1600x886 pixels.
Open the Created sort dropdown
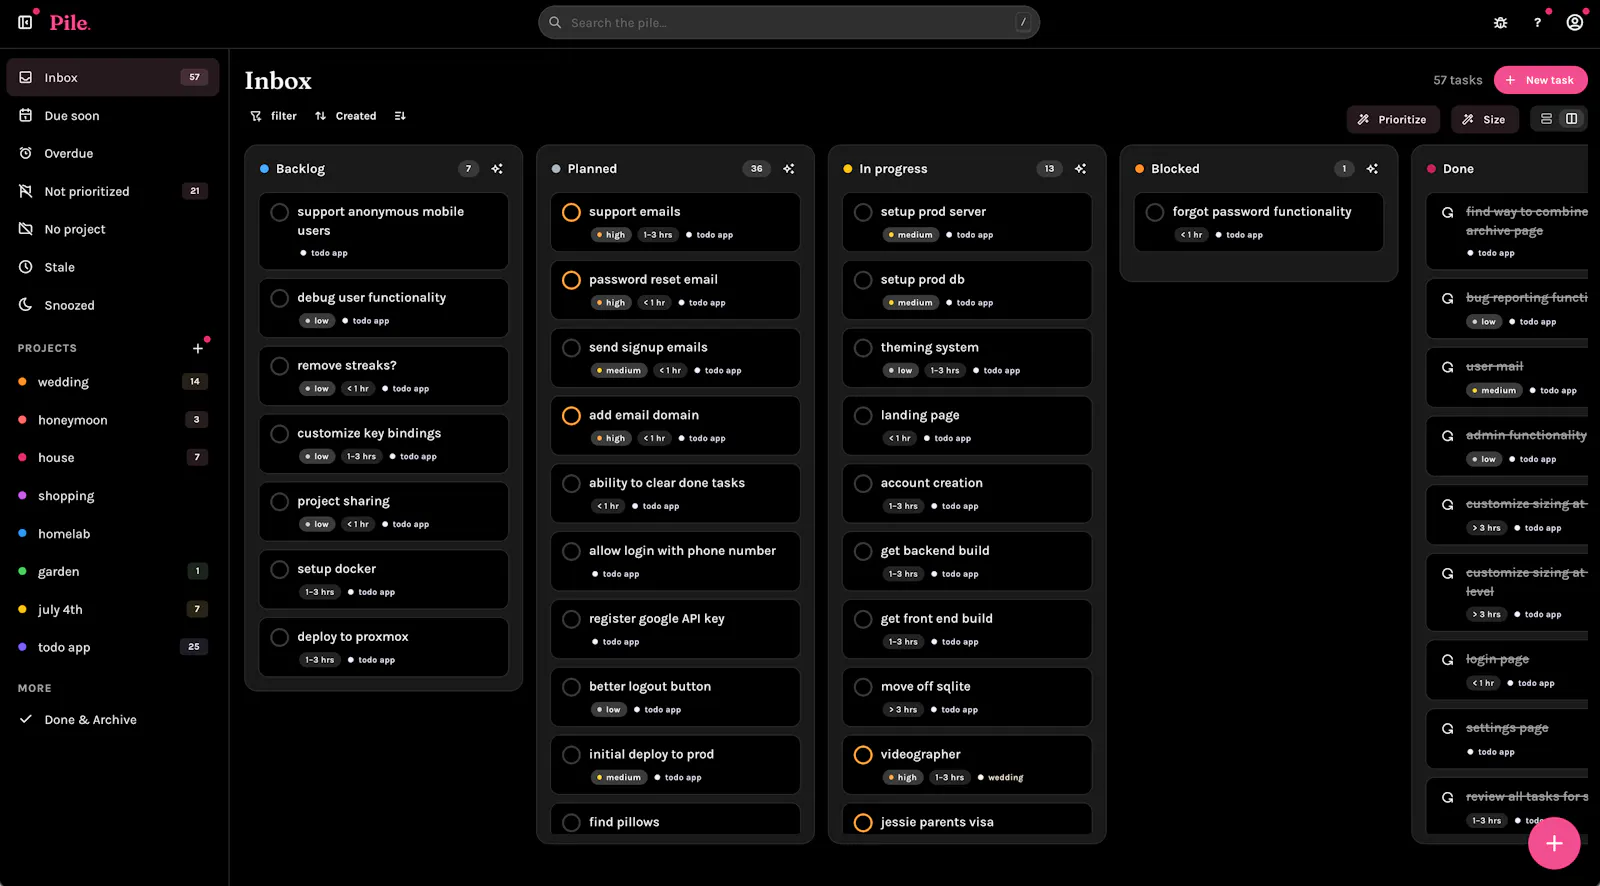(x=346, y=116)
